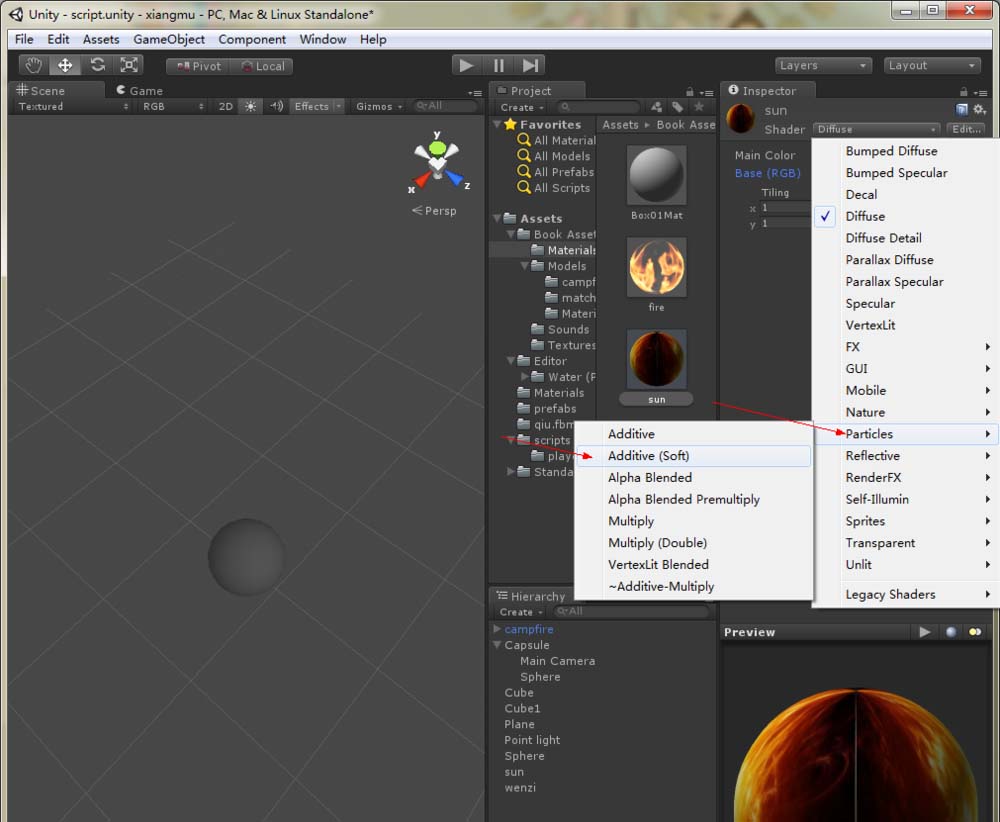Open the material help book icon
Viewport: 1000px width, 822px height.
[x=962, y=110]
